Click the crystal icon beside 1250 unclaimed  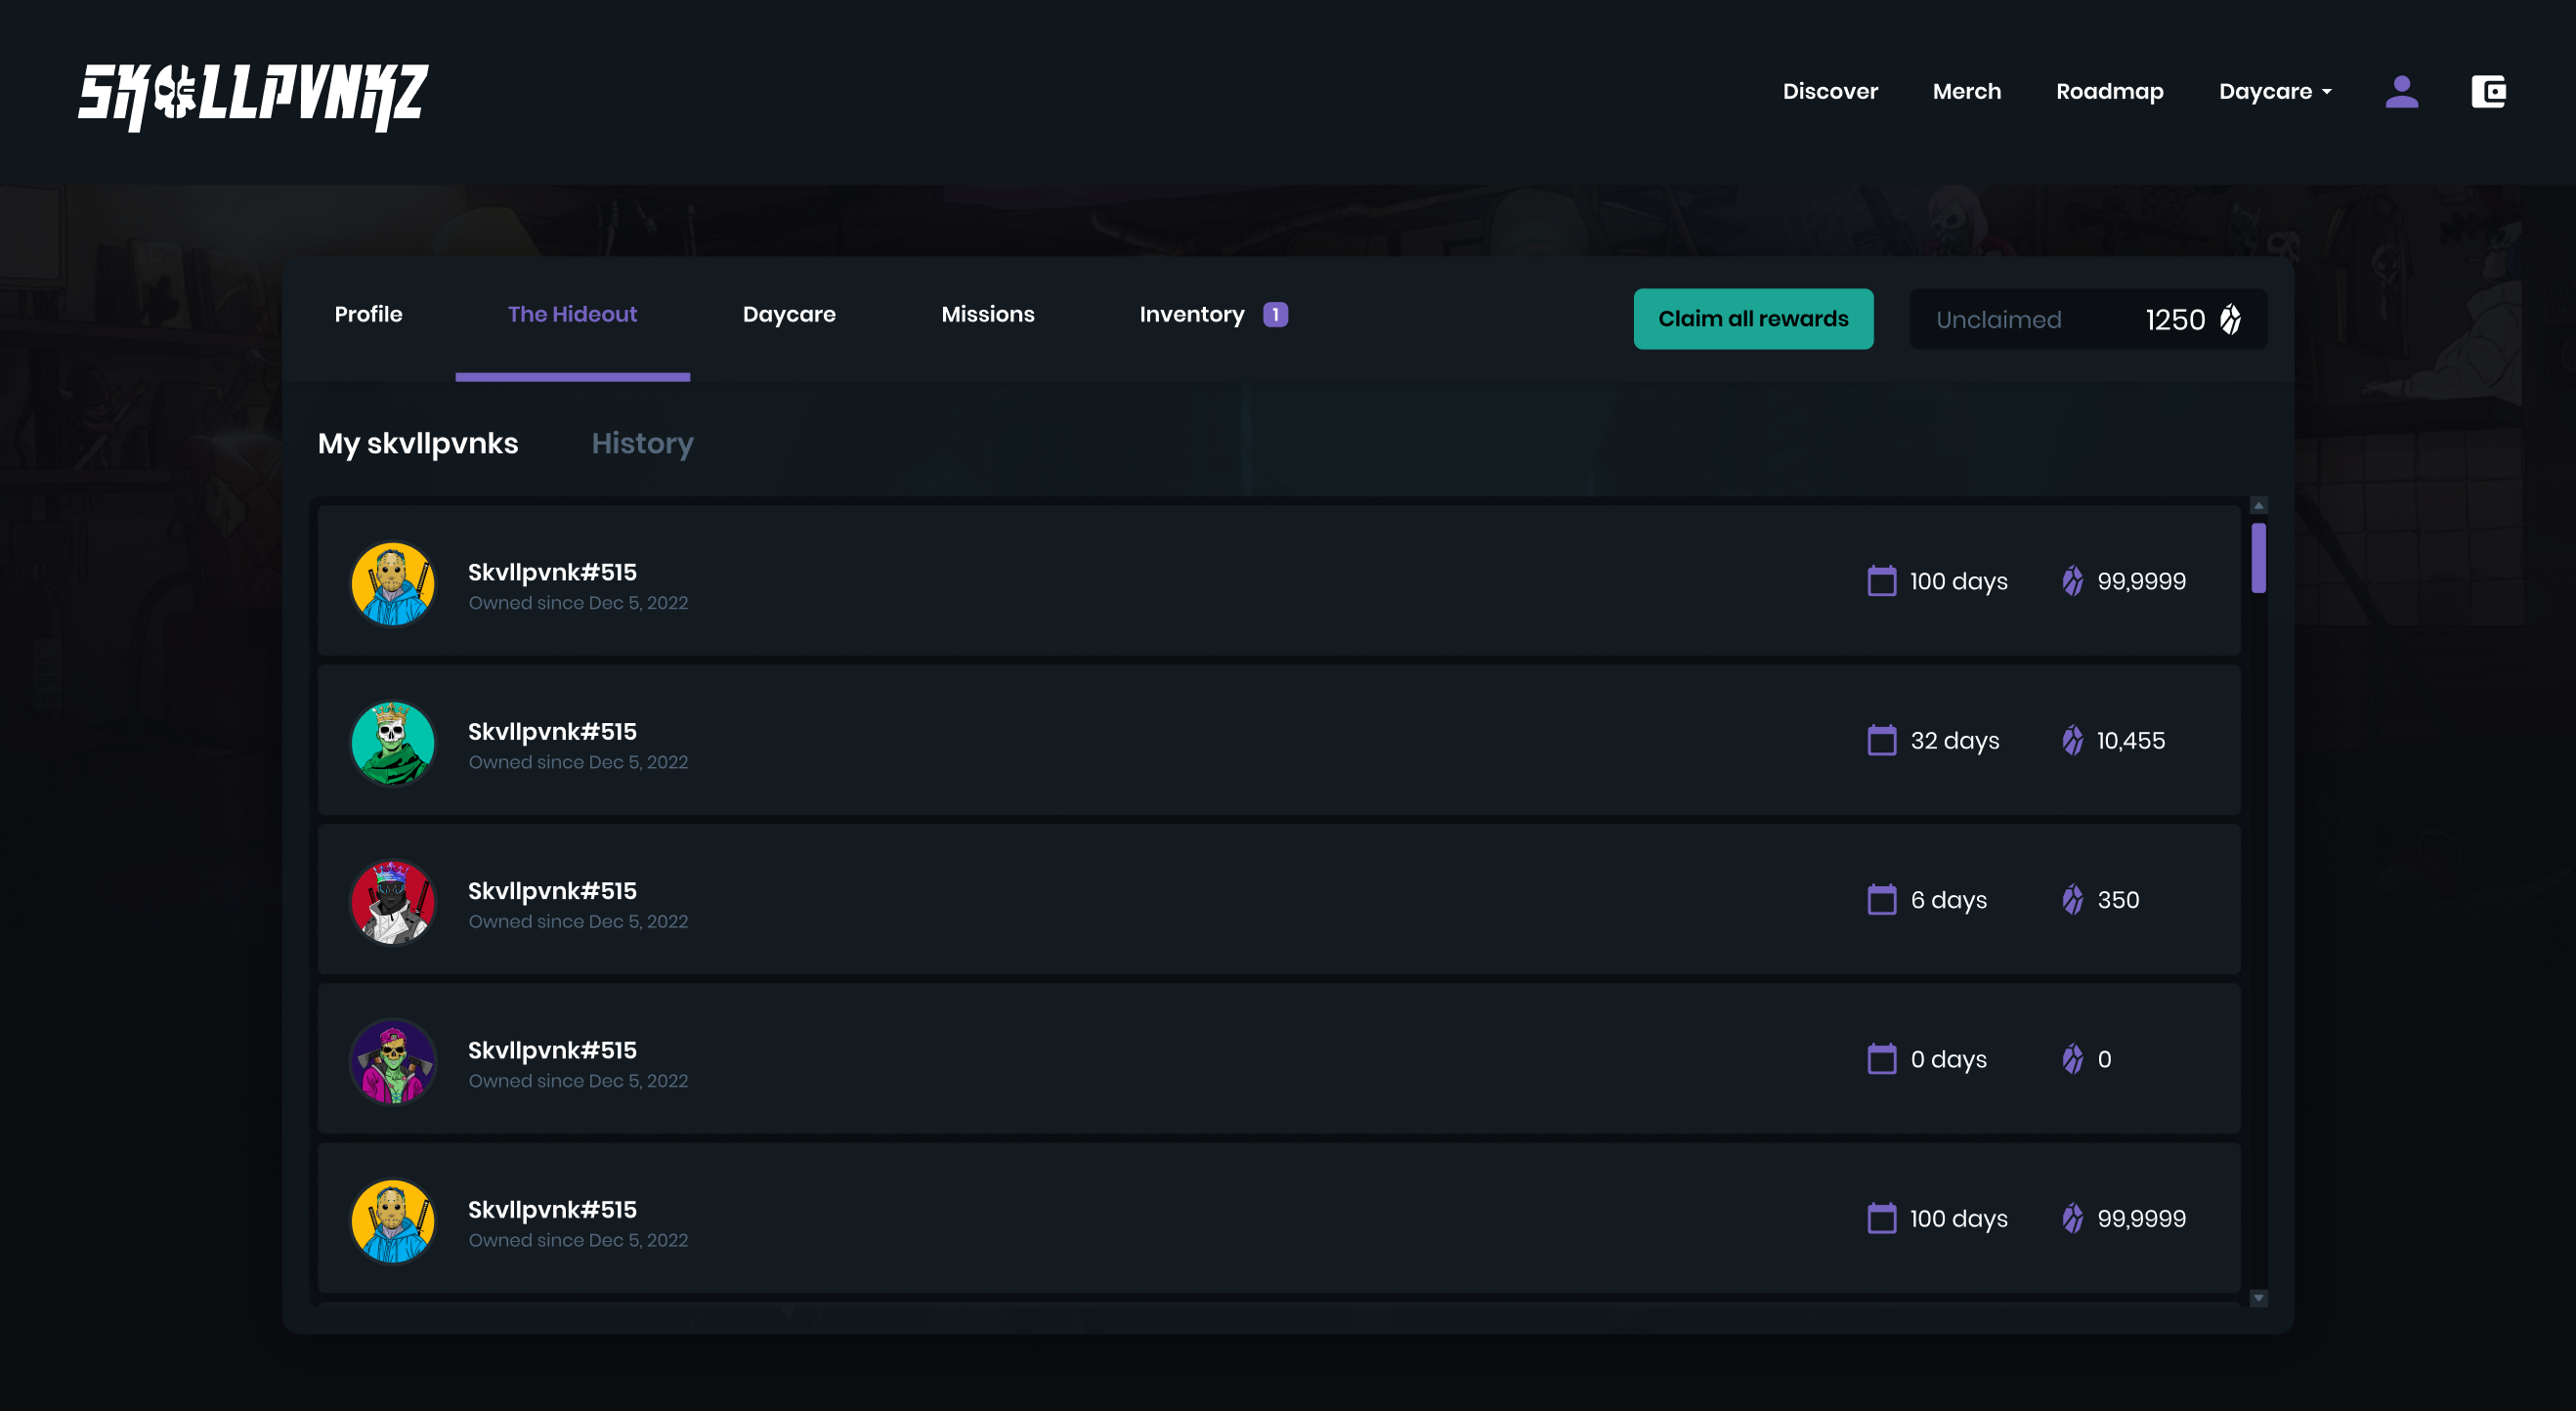(2230, 319)
